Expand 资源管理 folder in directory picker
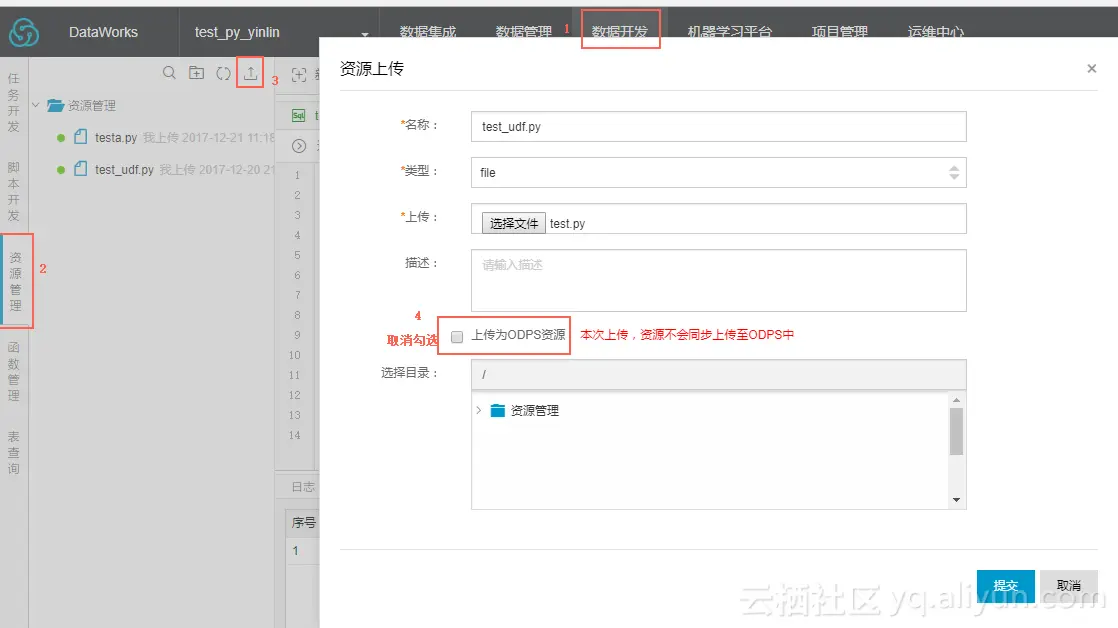1118x628 pixels. (478, 411)
